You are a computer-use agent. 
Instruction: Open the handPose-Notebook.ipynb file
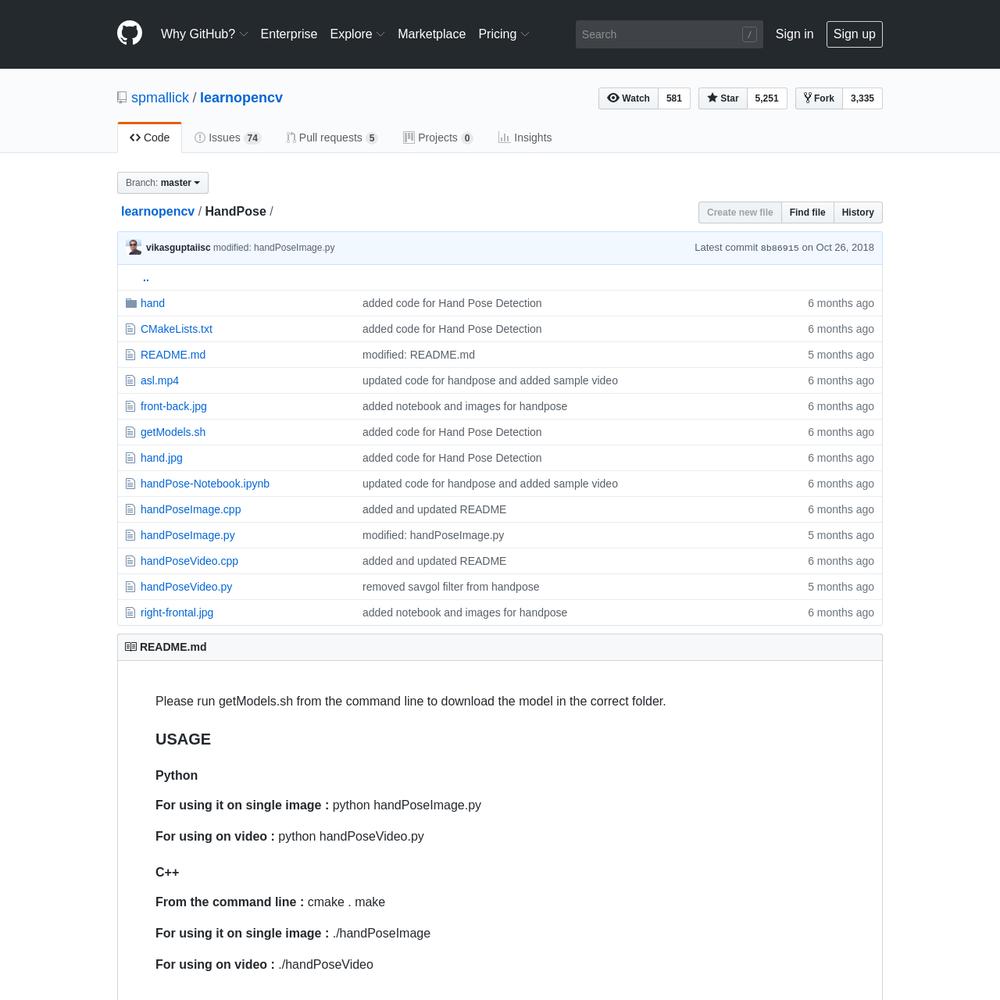(x=205, y=483)
